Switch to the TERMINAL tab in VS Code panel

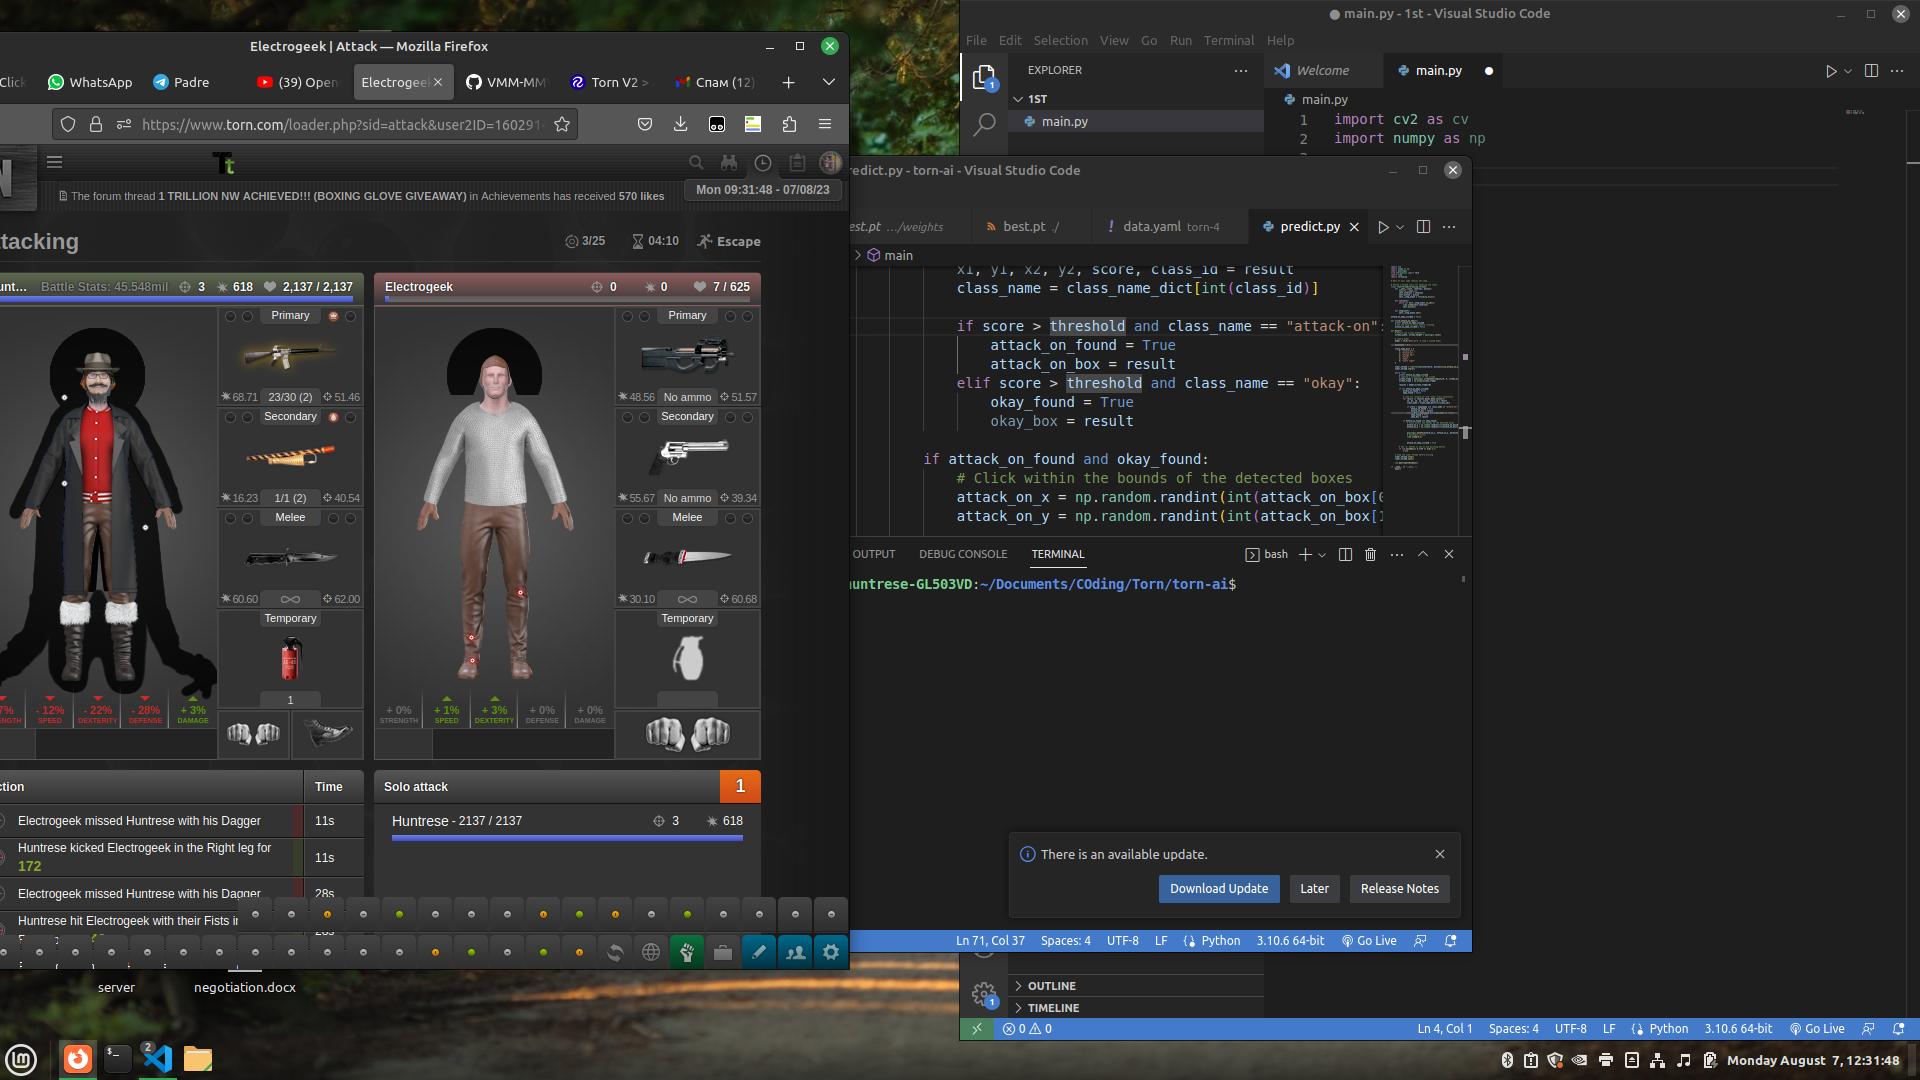click(1058, 554)
